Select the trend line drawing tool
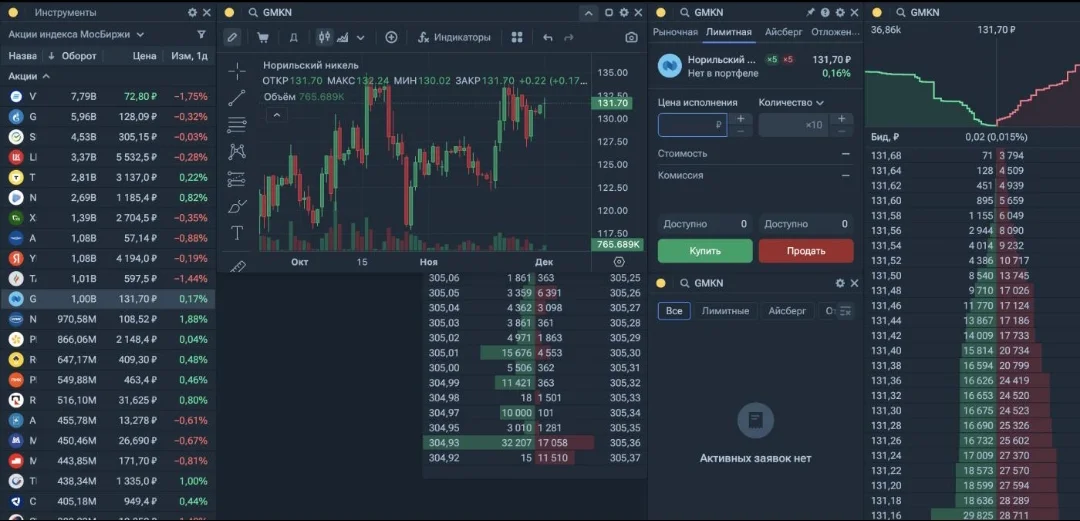 click(x=237, y=98)
